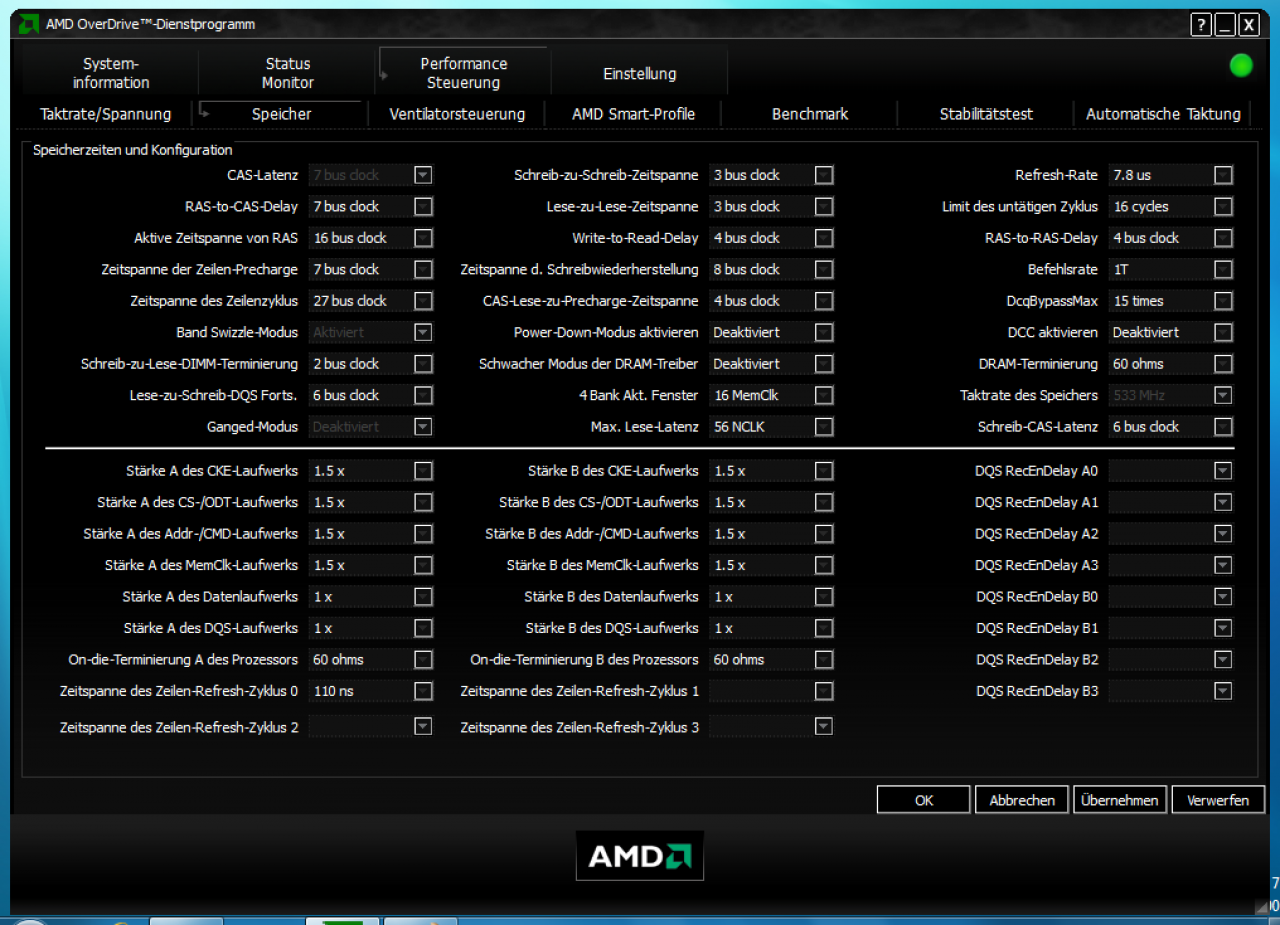This screenshot has width=1280, height=925.
Task: Click the AMD OverDrive title bar icon
Action: coord(30,24)
